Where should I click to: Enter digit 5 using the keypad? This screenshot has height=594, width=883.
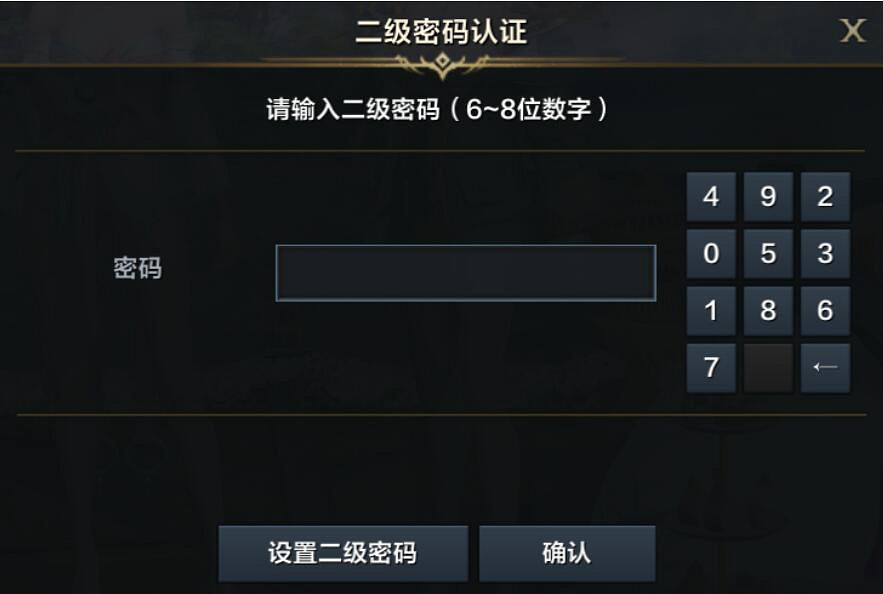(x=768, y=254)
